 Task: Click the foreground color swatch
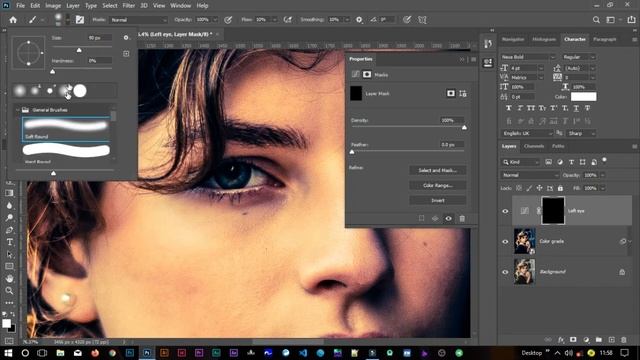coord(6,324)
